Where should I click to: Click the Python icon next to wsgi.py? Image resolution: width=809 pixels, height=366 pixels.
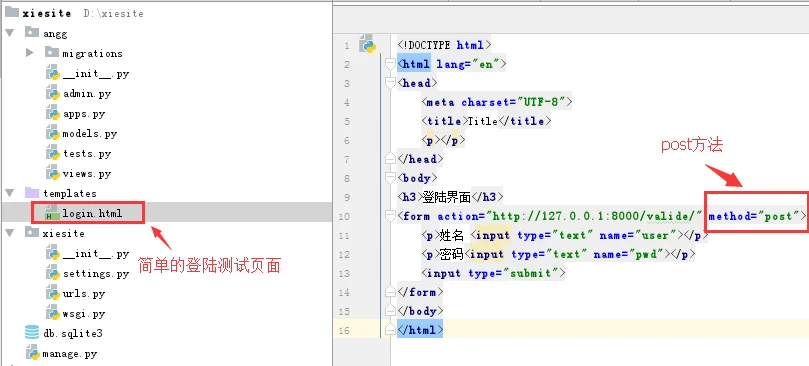(x=53, y=313)
